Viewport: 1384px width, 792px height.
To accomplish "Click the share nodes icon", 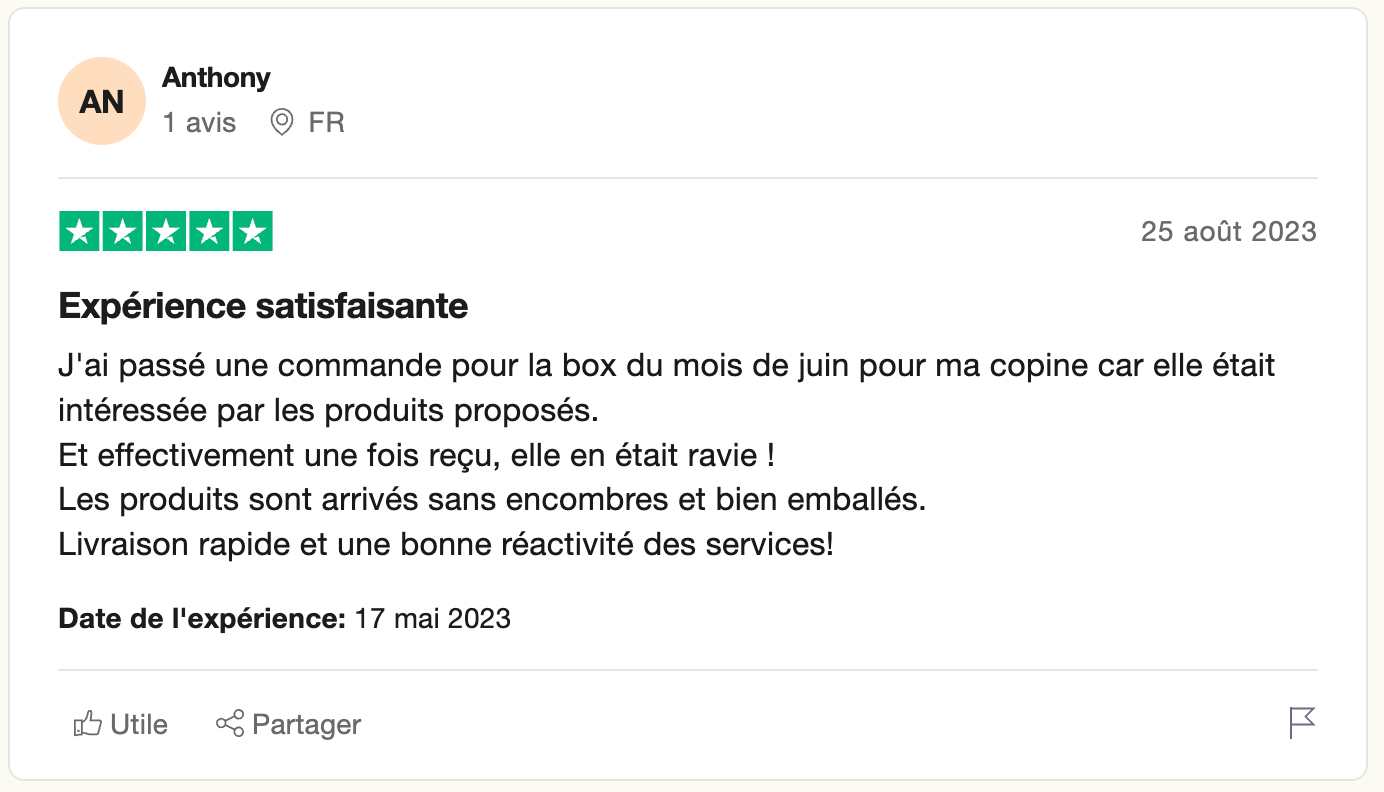I will click(x=230, y=724).
